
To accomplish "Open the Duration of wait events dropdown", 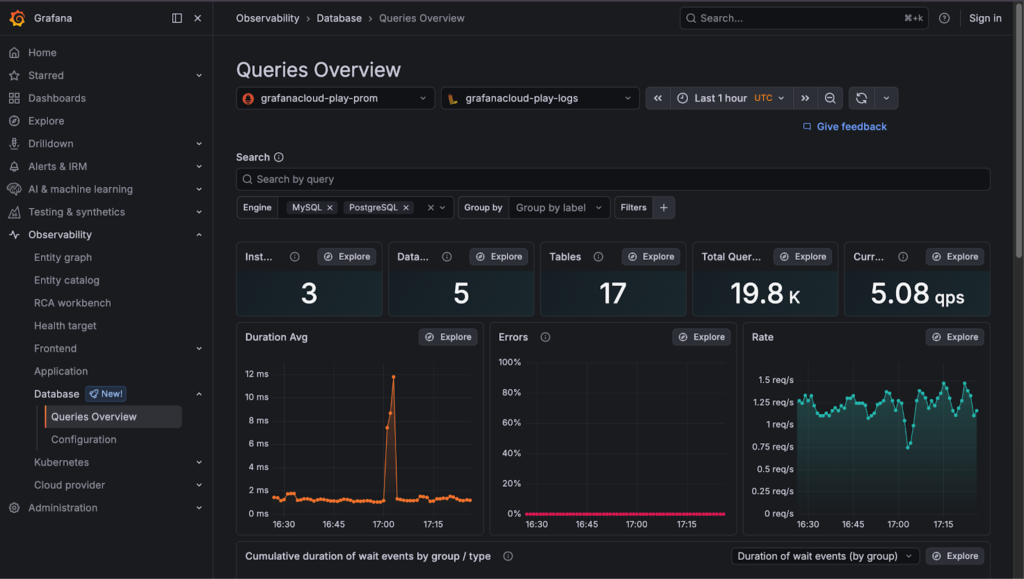I will coord(823,555).
